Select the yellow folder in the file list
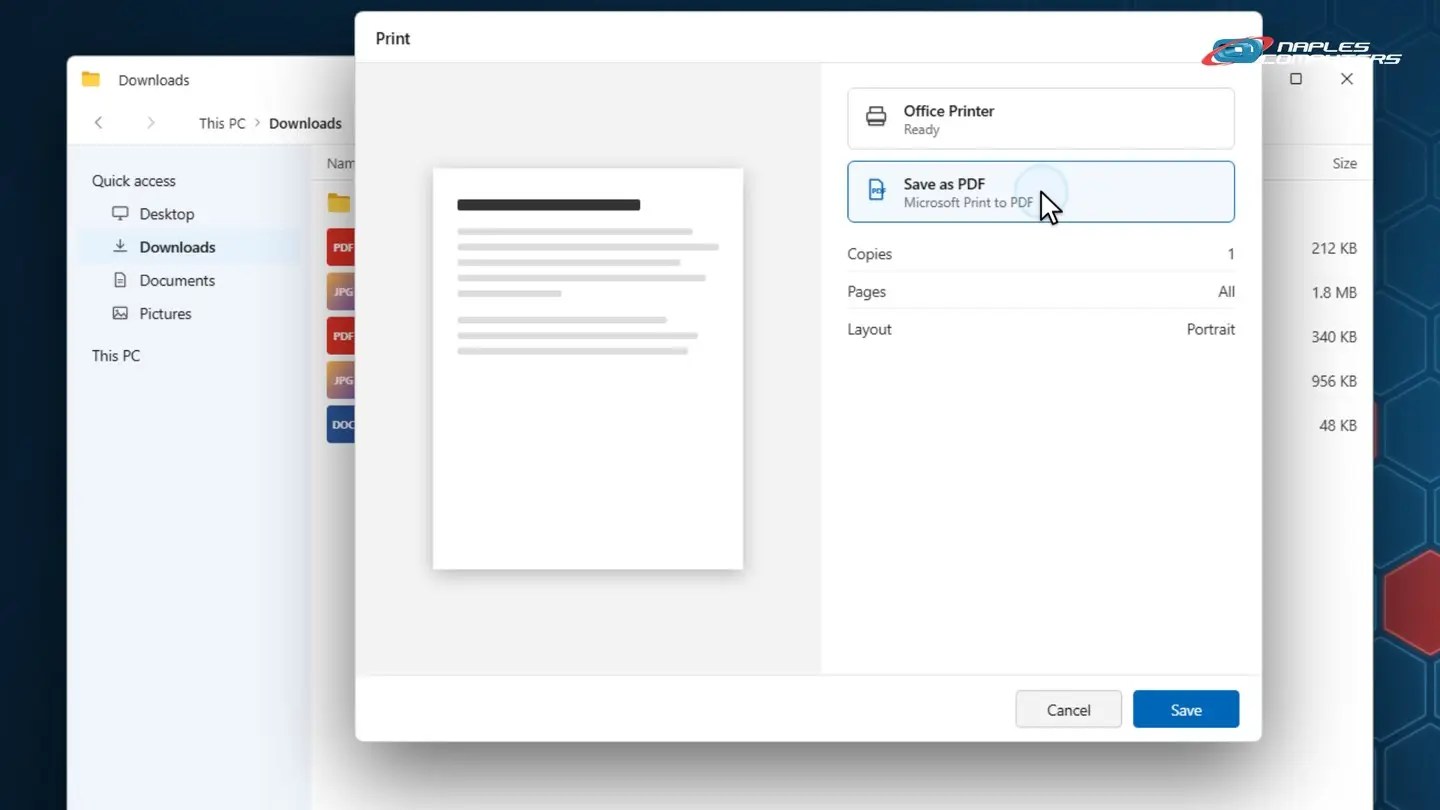 click(340, 204)
